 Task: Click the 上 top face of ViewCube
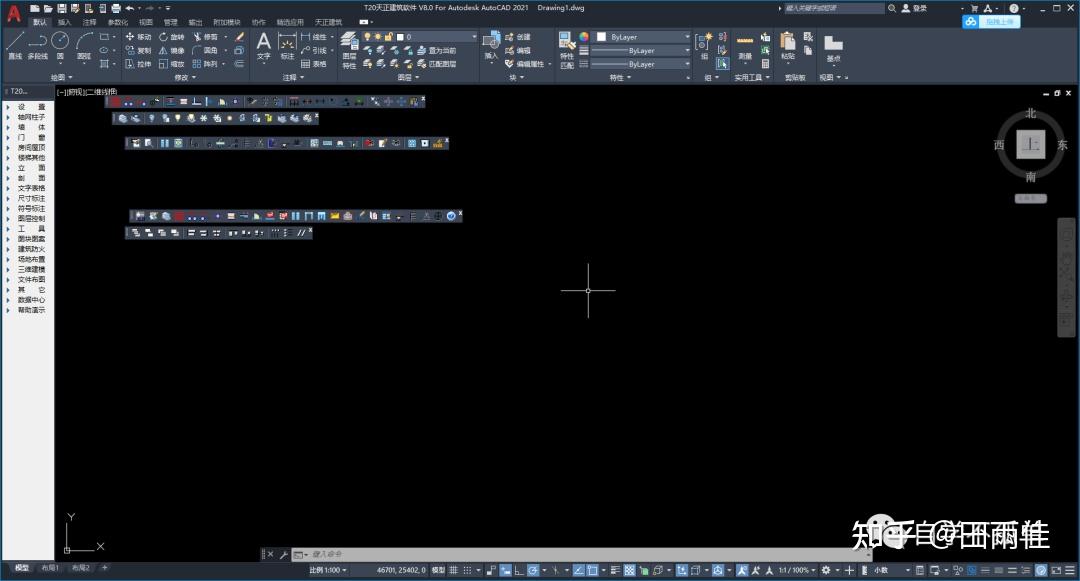coord(1031,145)
